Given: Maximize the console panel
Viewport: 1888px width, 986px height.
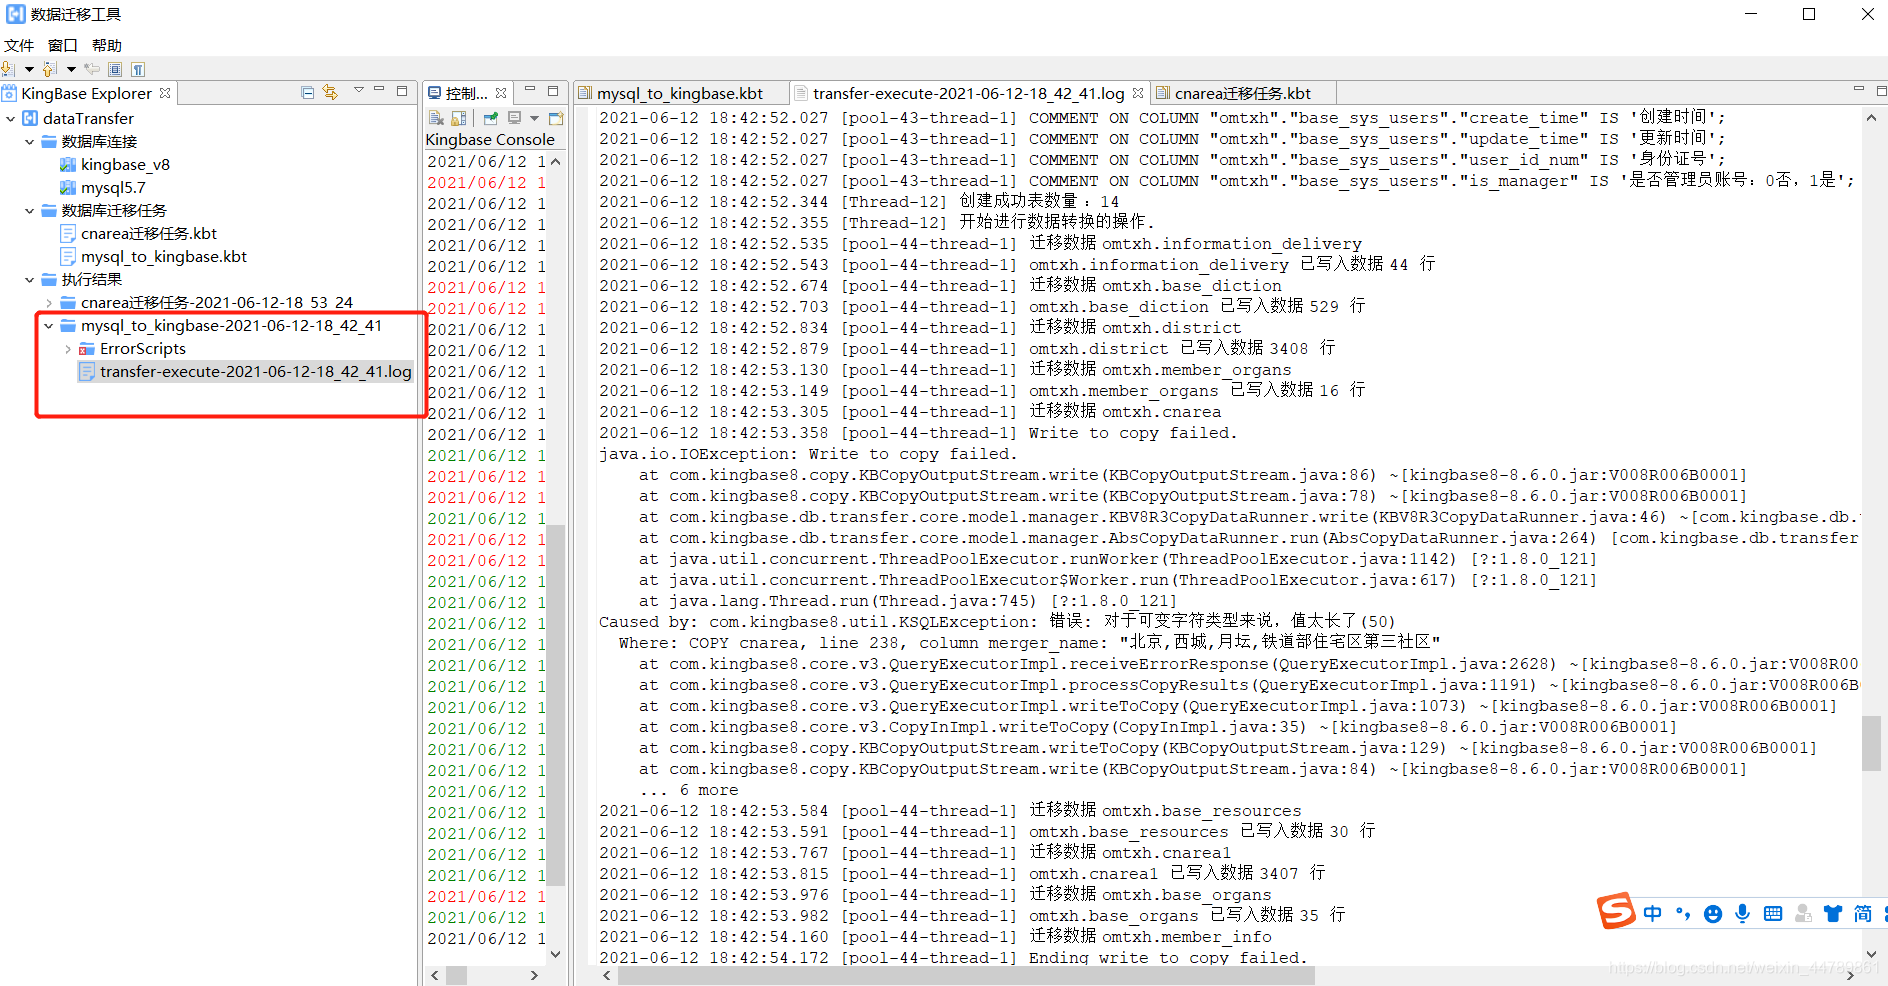Looking at the screenshot, I should pyautogui.click(x=553, y=90).
